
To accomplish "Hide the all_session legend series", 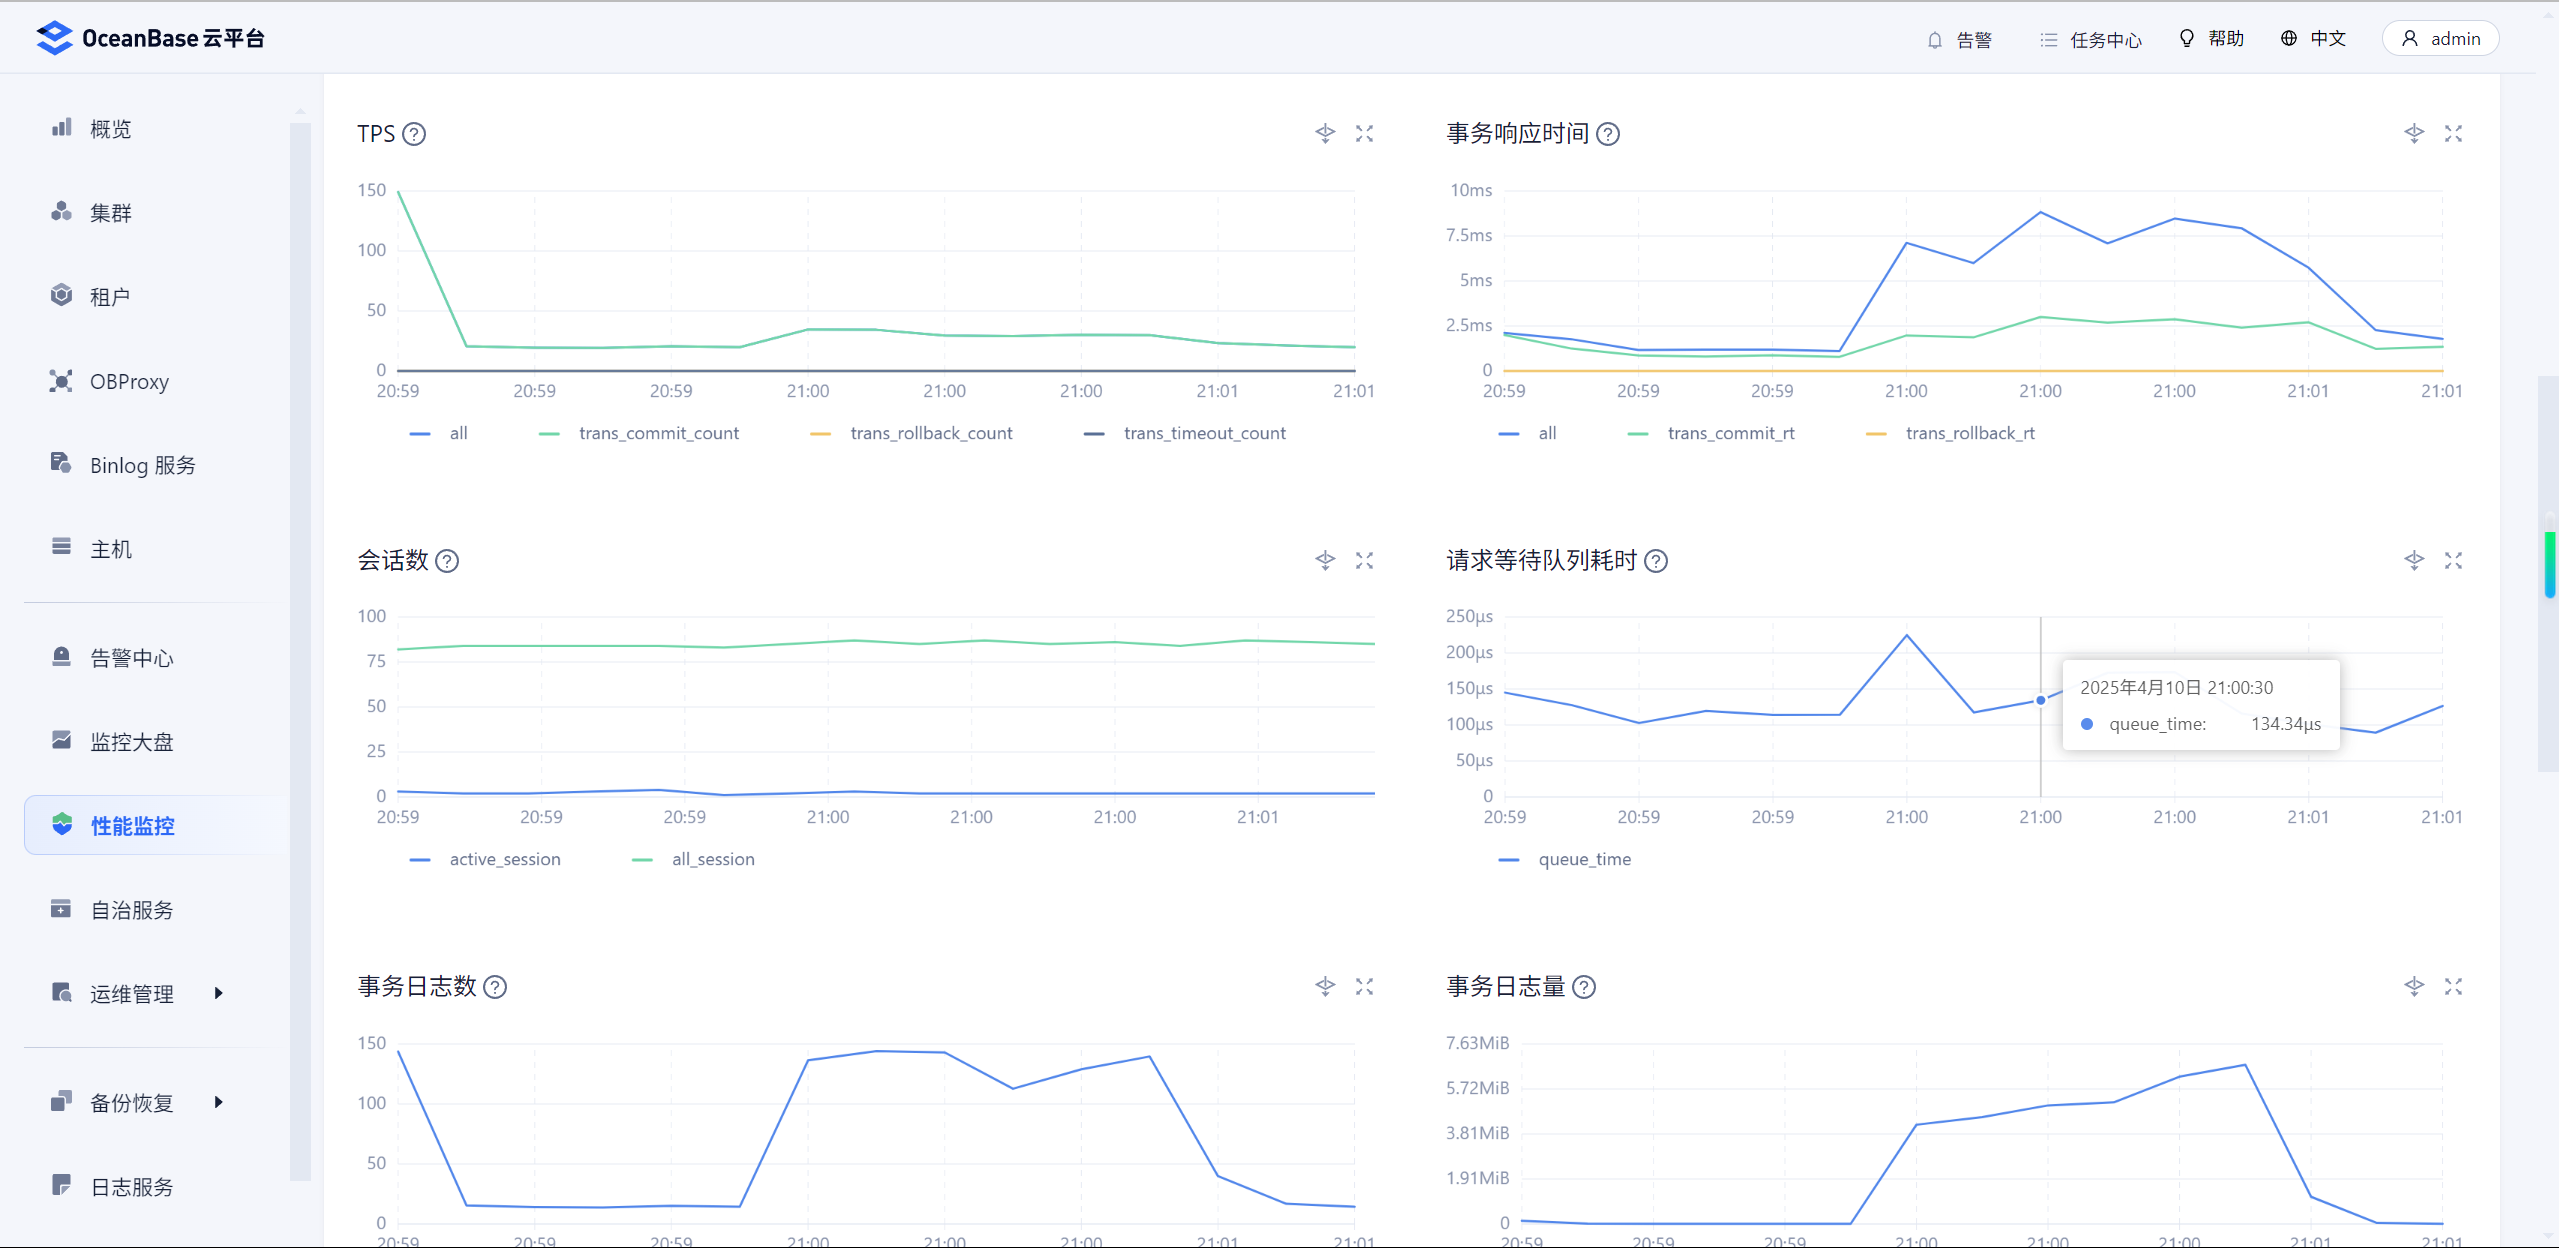I will [x=712, y=859].
